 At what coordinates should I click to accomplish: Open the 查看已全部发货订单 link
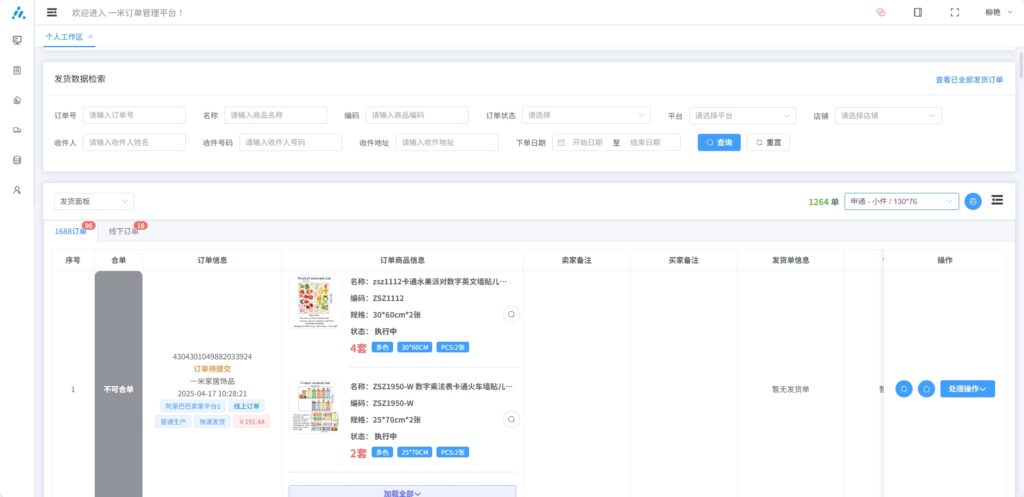(x=968, y=79)
